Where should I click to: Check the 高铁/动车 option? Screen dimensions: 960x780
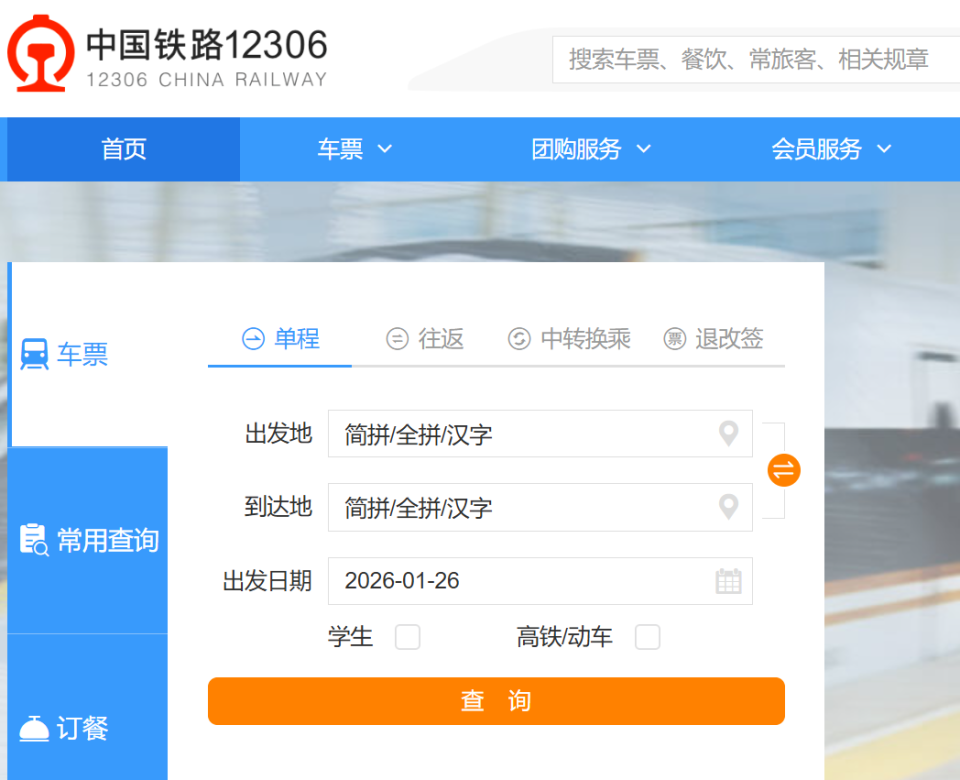647,637
